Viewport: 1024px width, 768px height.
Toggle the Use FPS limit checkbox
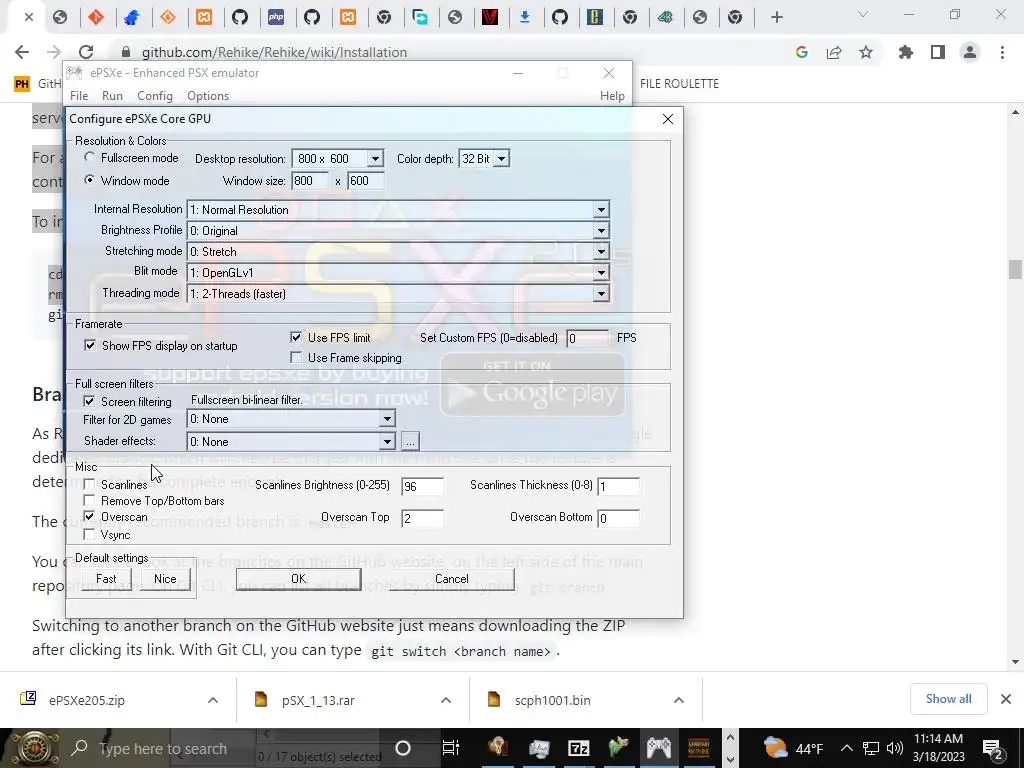[296, 337]
